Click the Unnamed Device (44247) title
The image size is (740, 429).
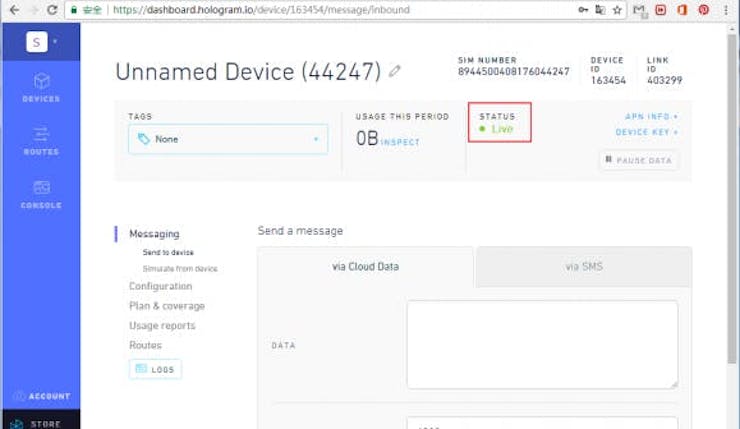pyautogui.click(x=248, y=72)
